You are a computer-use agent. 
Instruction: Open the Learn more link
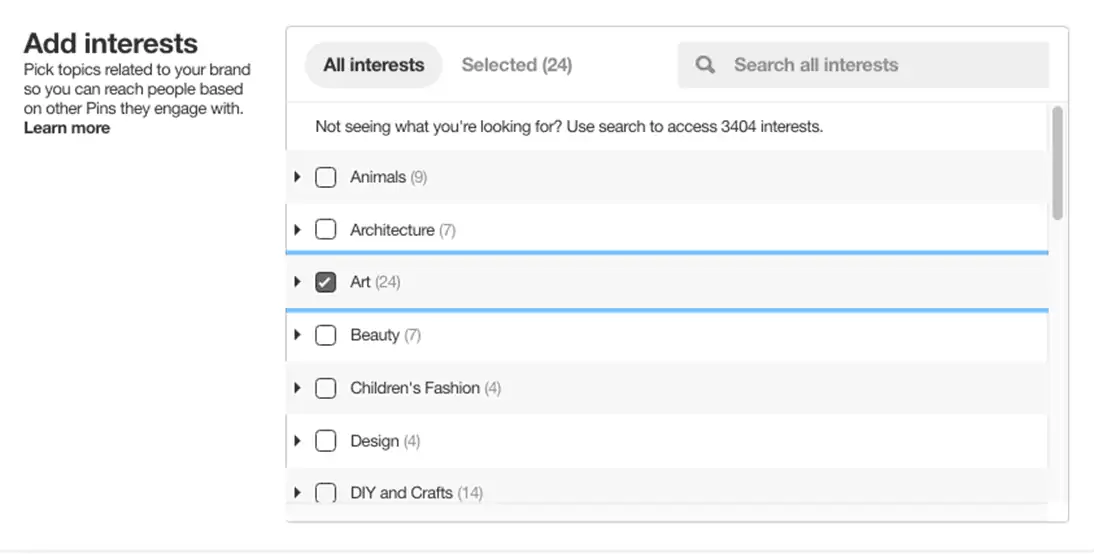pyautogui.click(x=67, y=128)
